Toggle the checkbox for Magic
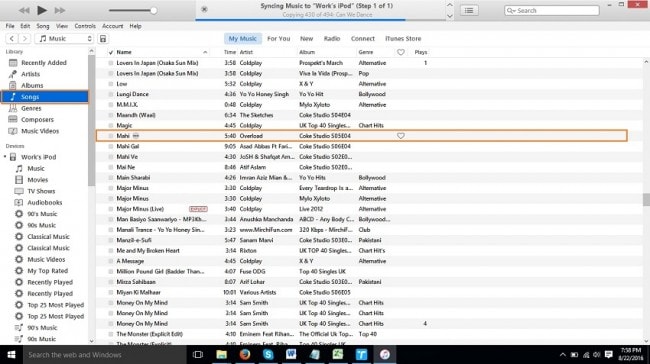This screenshot has width=650, height=364. [111, 125]
